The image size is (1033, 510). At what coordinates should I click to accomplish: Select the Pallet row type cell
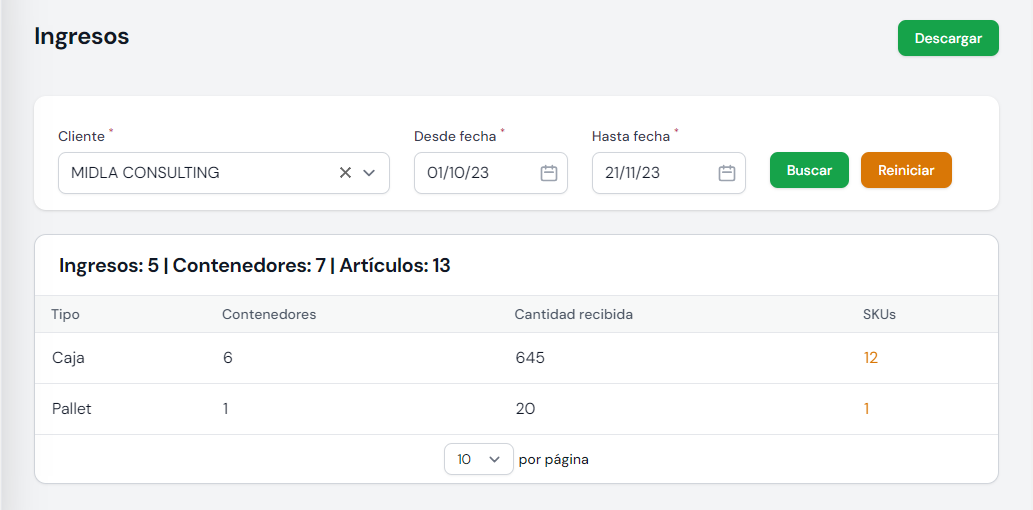tap(71, 409)
